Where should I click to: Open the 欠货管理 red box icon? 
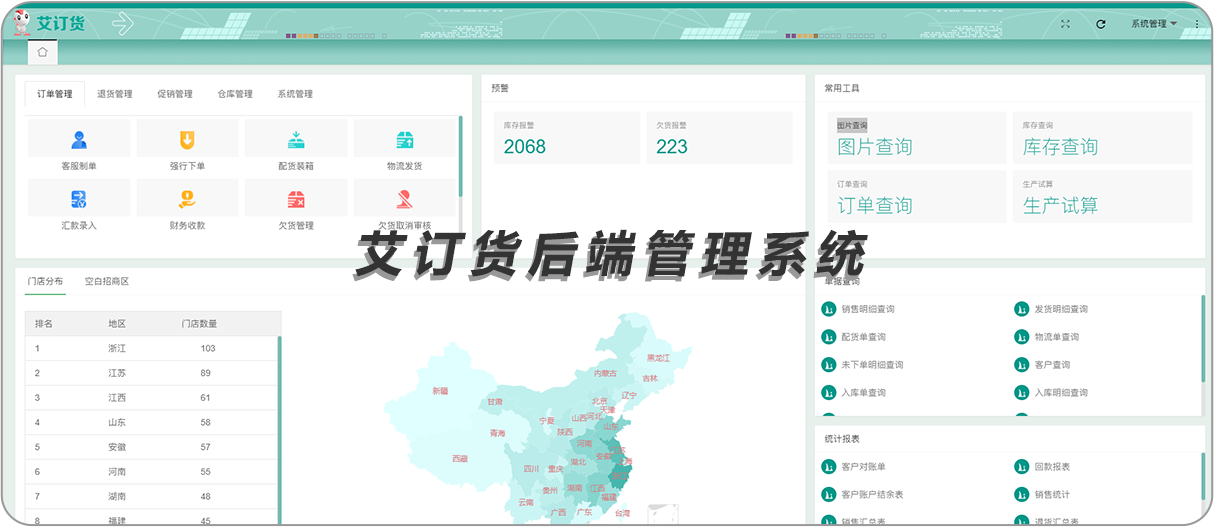296,199
